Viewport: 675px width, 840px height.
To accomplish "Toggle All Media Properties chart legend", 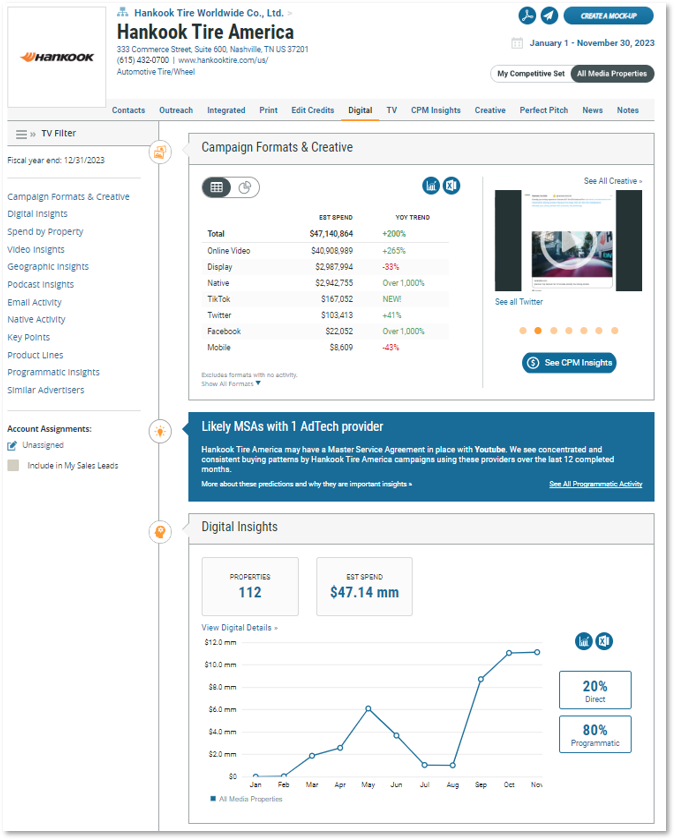I will point(246,799).
